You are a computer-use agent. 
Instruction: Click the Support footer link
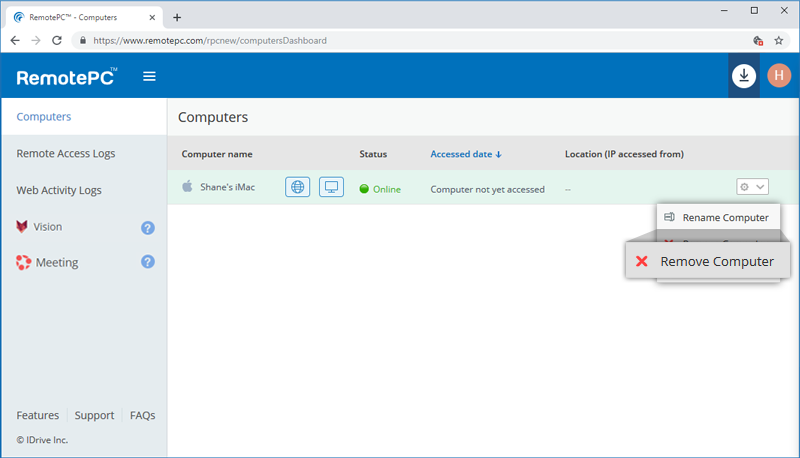click(94, 415)
